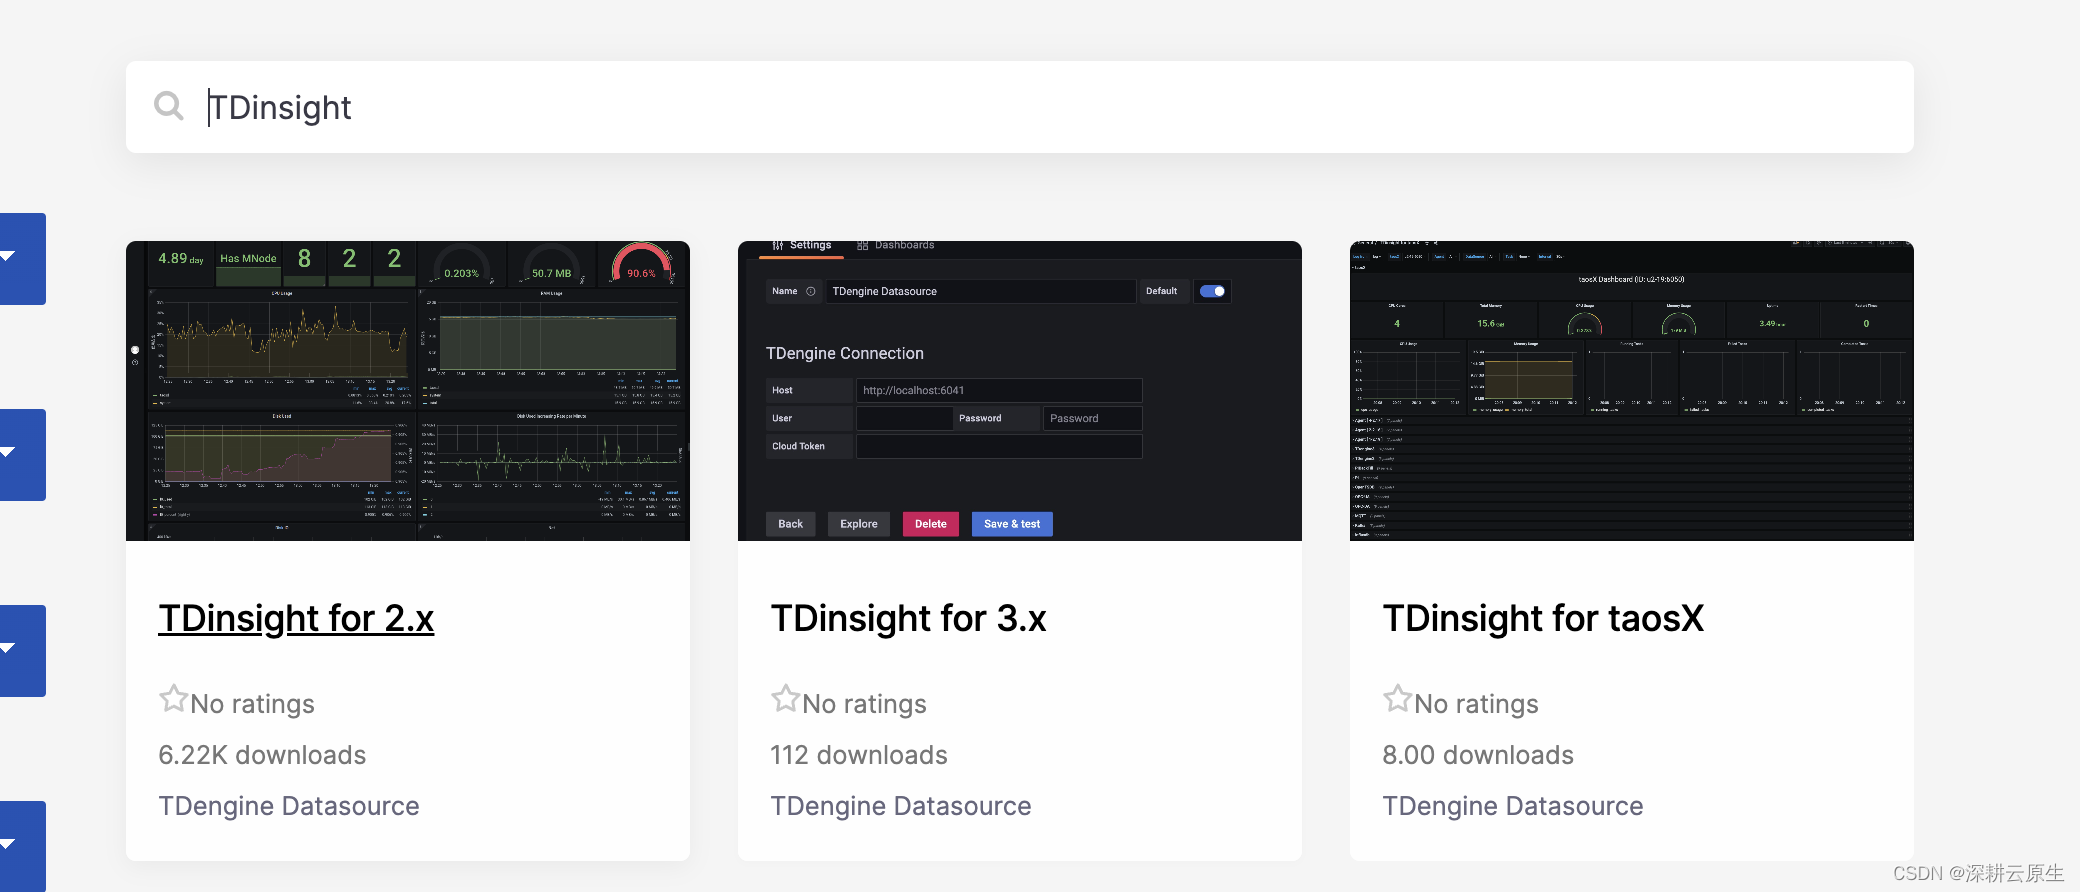This screenshot has width=2080, height=892.
Task: Click '8.00 downloads' text
Action: pyautogui.click(x=1478, y=755)
